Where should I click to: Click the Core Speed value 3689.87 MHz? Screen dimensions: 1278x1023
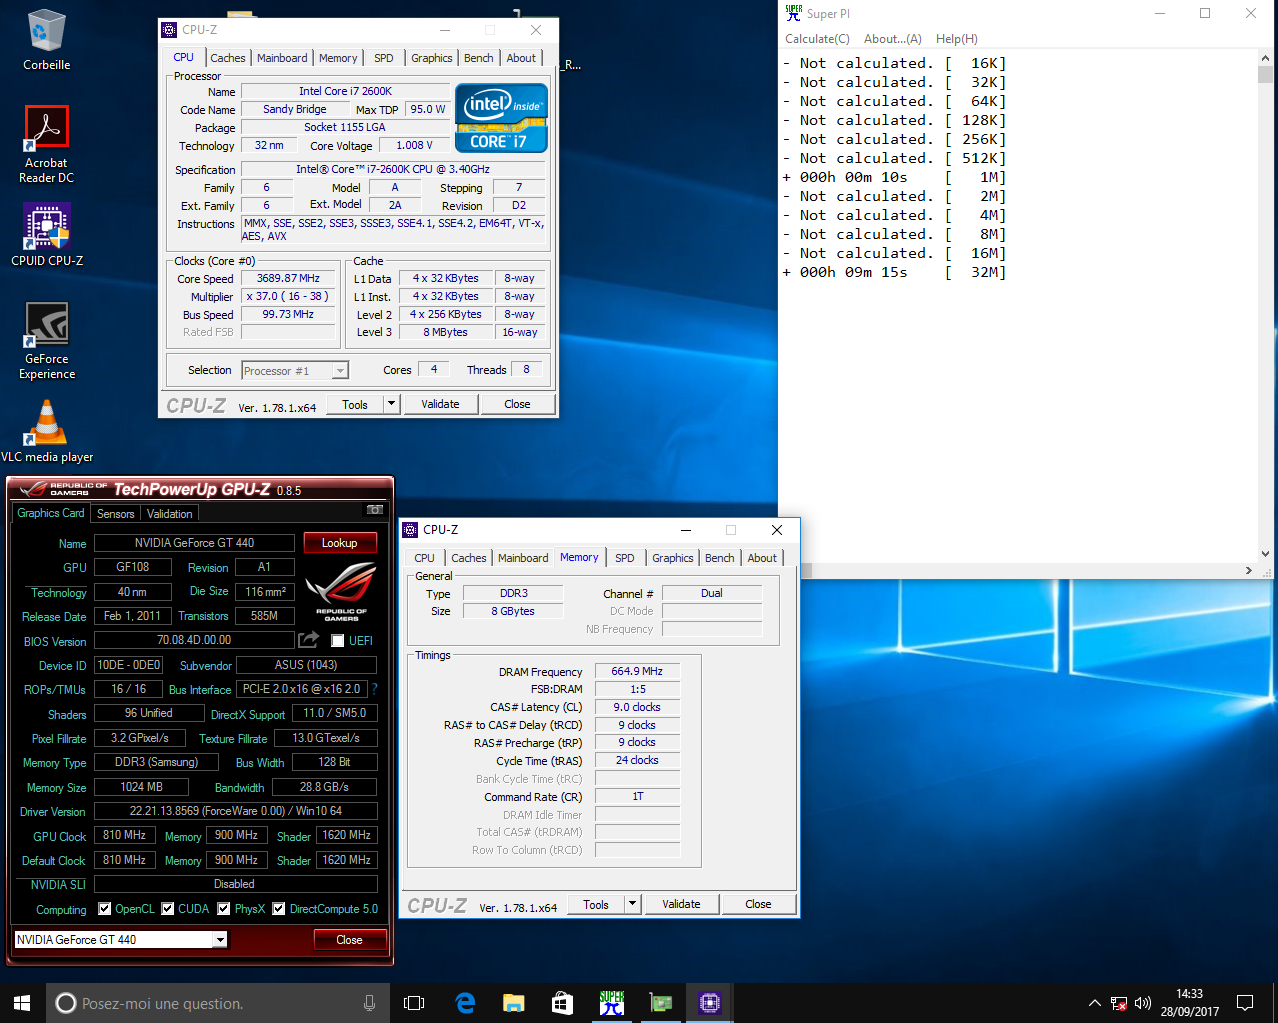[288, 279]
